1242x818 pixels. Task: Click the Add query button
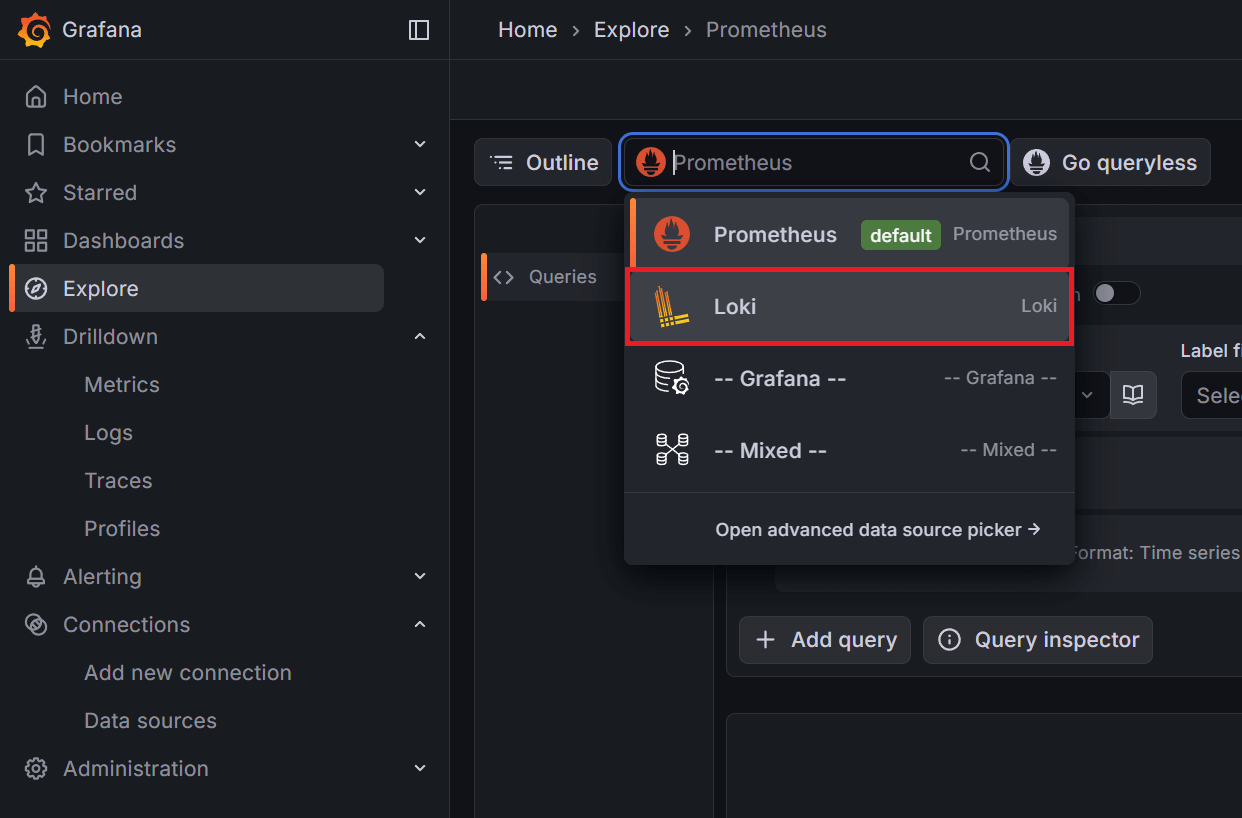pos(824,640)
